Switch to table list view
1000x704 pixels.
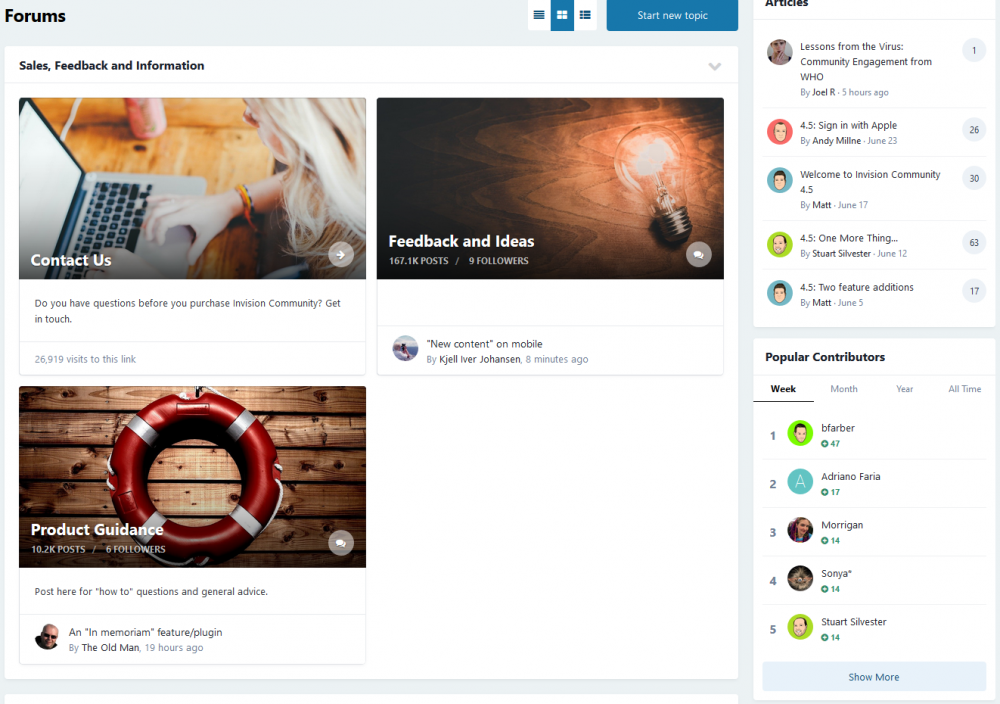[x=585, y=15]
